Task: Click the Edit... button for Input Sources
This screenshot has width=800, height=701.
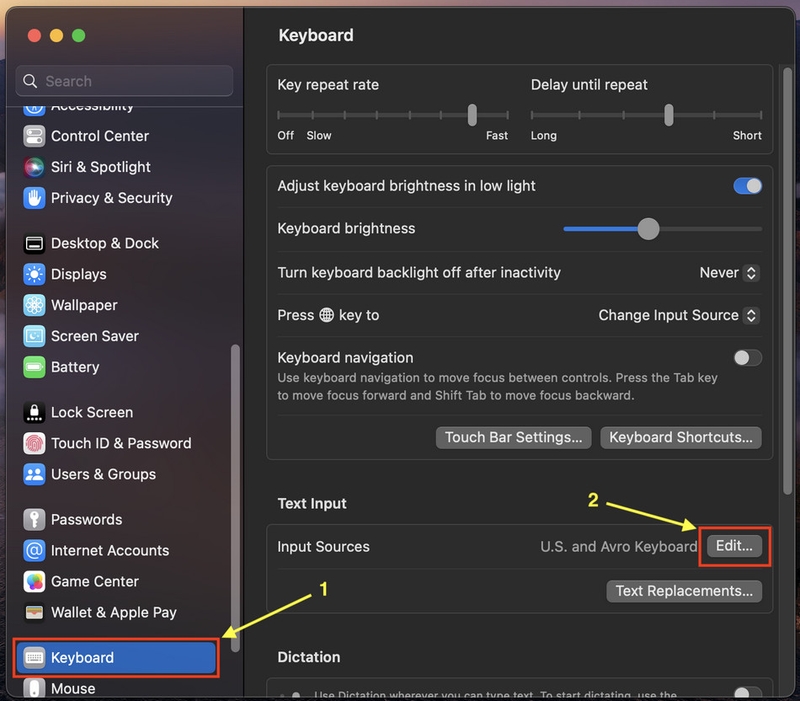Action: coord(735,547)
